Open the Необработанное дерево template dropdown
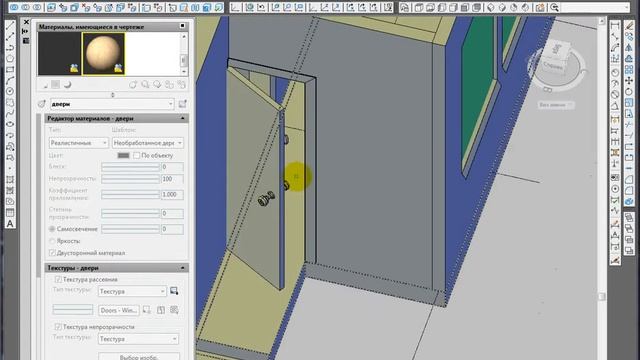The width and height of the screenshot is (640, 360). pyautogui.click(x=180, y=143)
